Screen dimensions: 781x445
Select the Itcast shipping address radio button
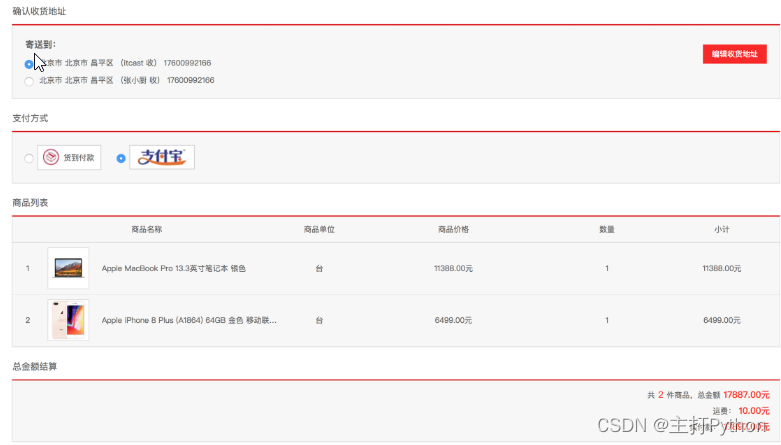click(29, 64)
